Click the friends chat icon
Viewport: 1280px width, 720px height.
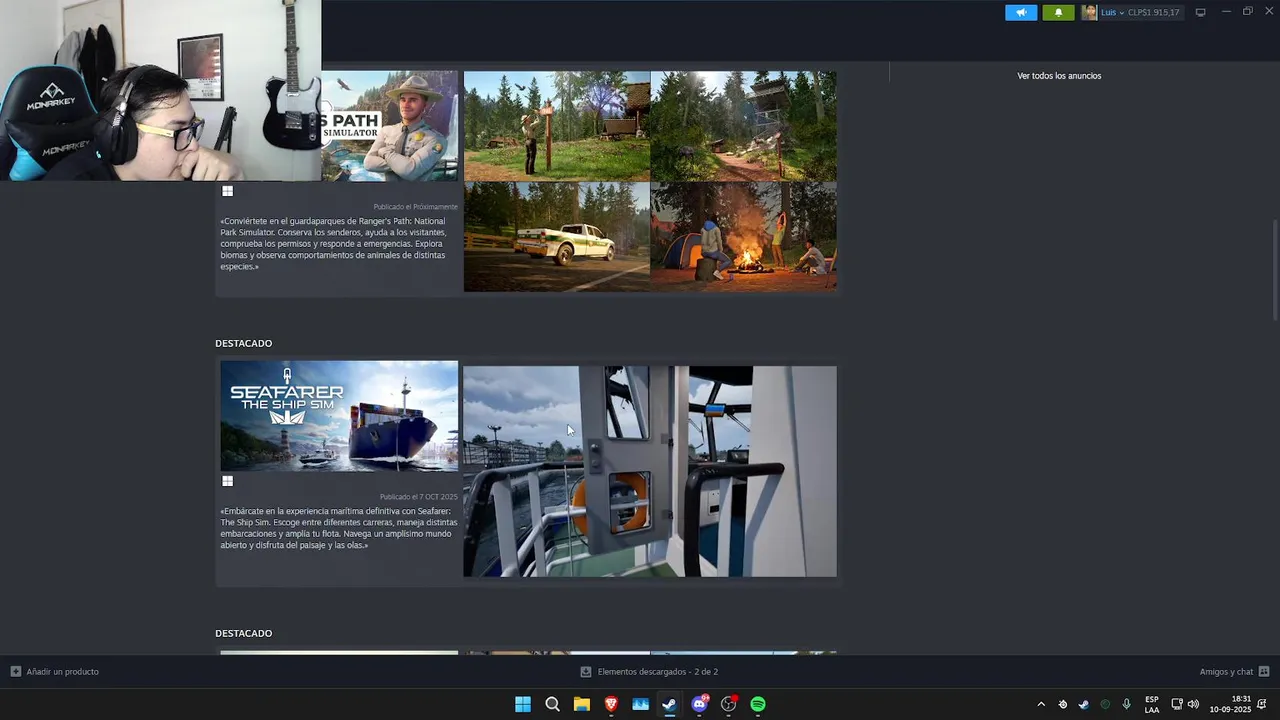(x=1264, y=672)
